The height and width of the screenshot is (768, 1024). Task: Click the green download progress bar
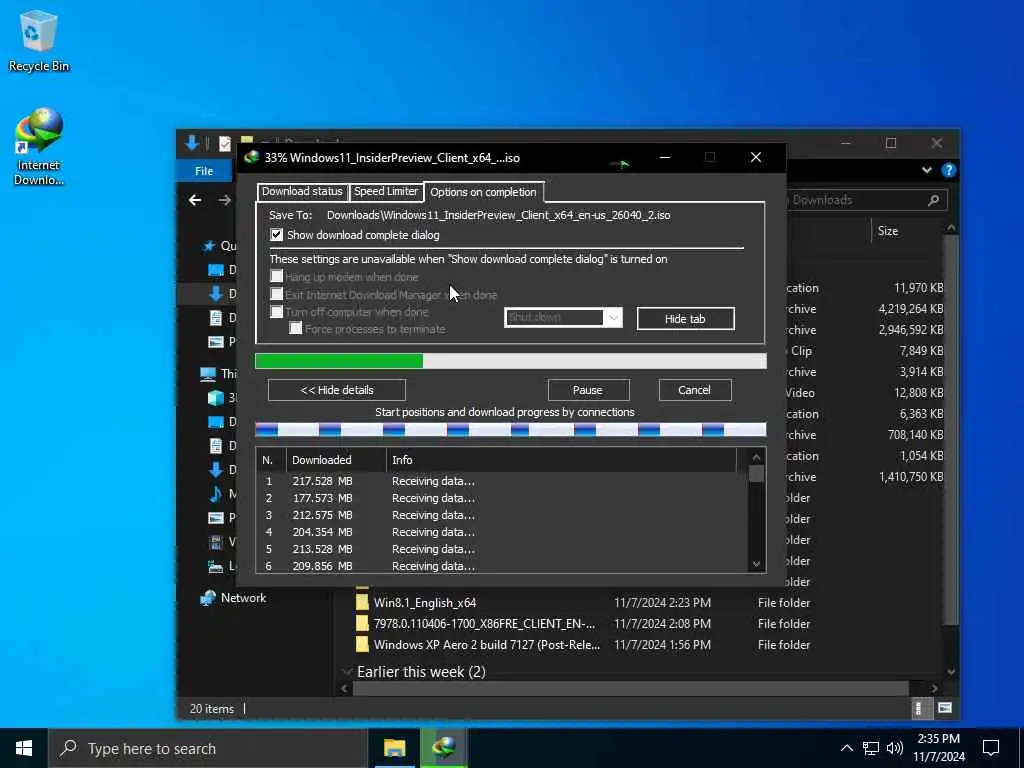pyautogui.click(x=511, y=361)
